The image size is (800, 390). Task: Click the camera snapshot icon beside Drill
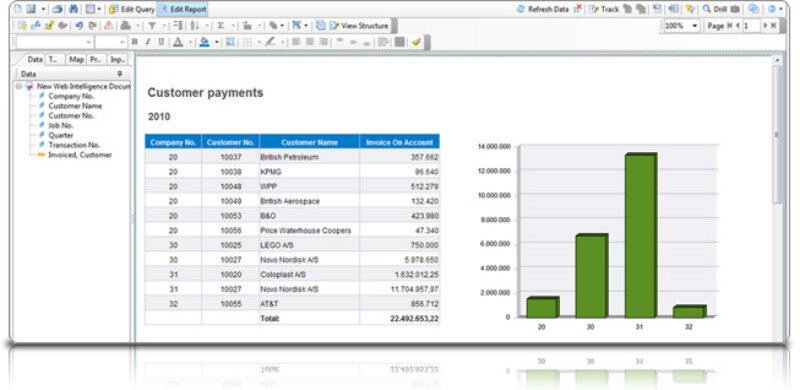tap(735, 9)
